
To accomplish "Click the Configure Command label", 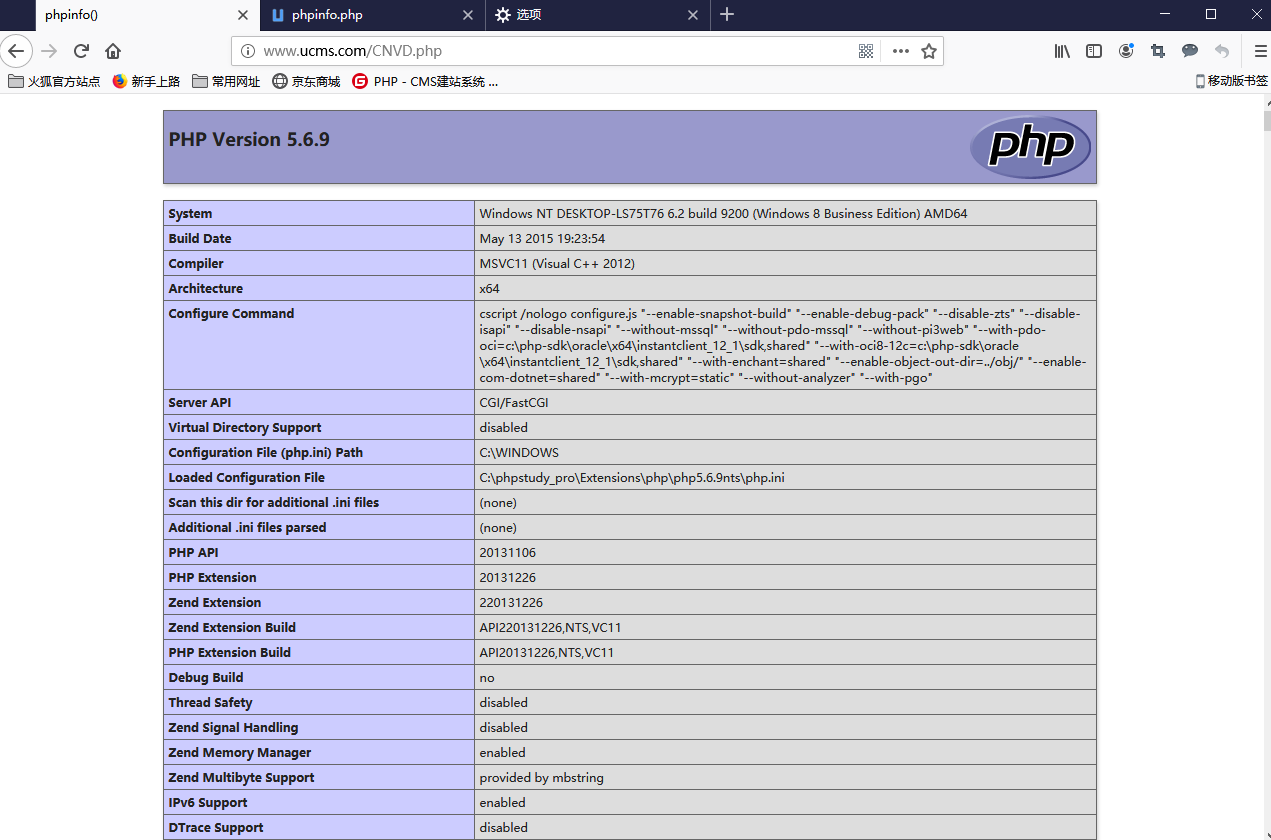I will pos(231,313).
